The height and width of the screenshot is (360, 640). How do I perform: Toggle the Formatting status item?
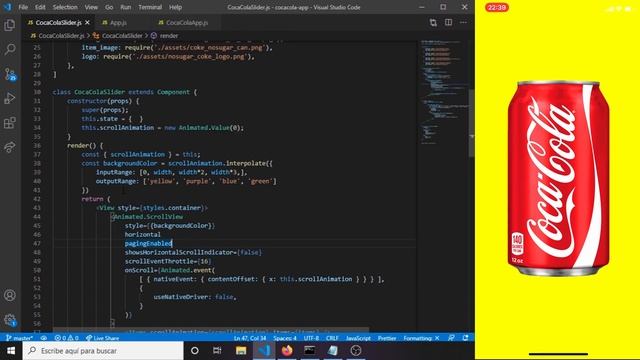pos(421,338)
